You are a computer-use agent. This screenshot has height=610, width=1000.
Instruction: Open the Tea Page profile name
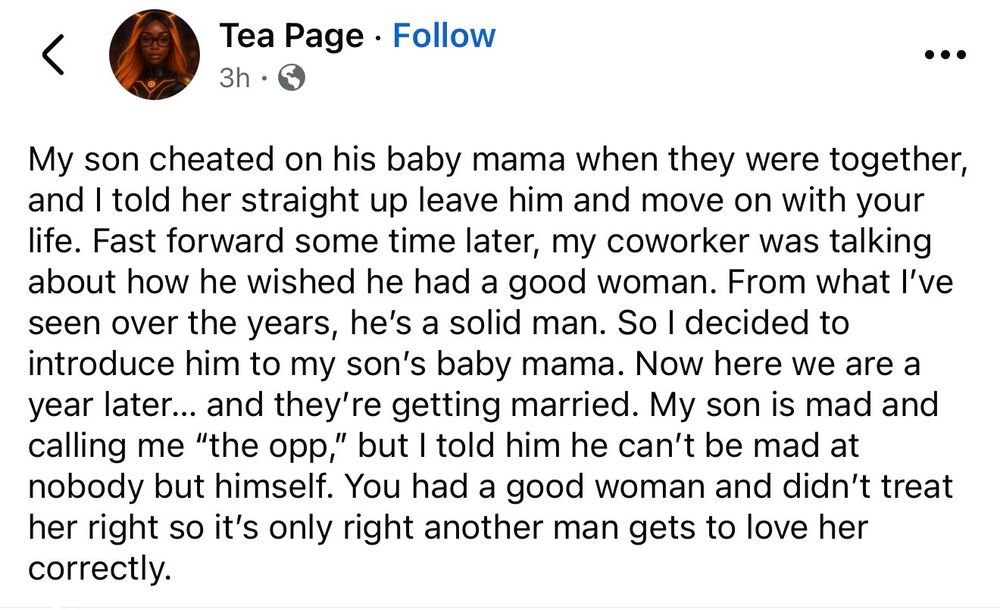pos(291,36)
